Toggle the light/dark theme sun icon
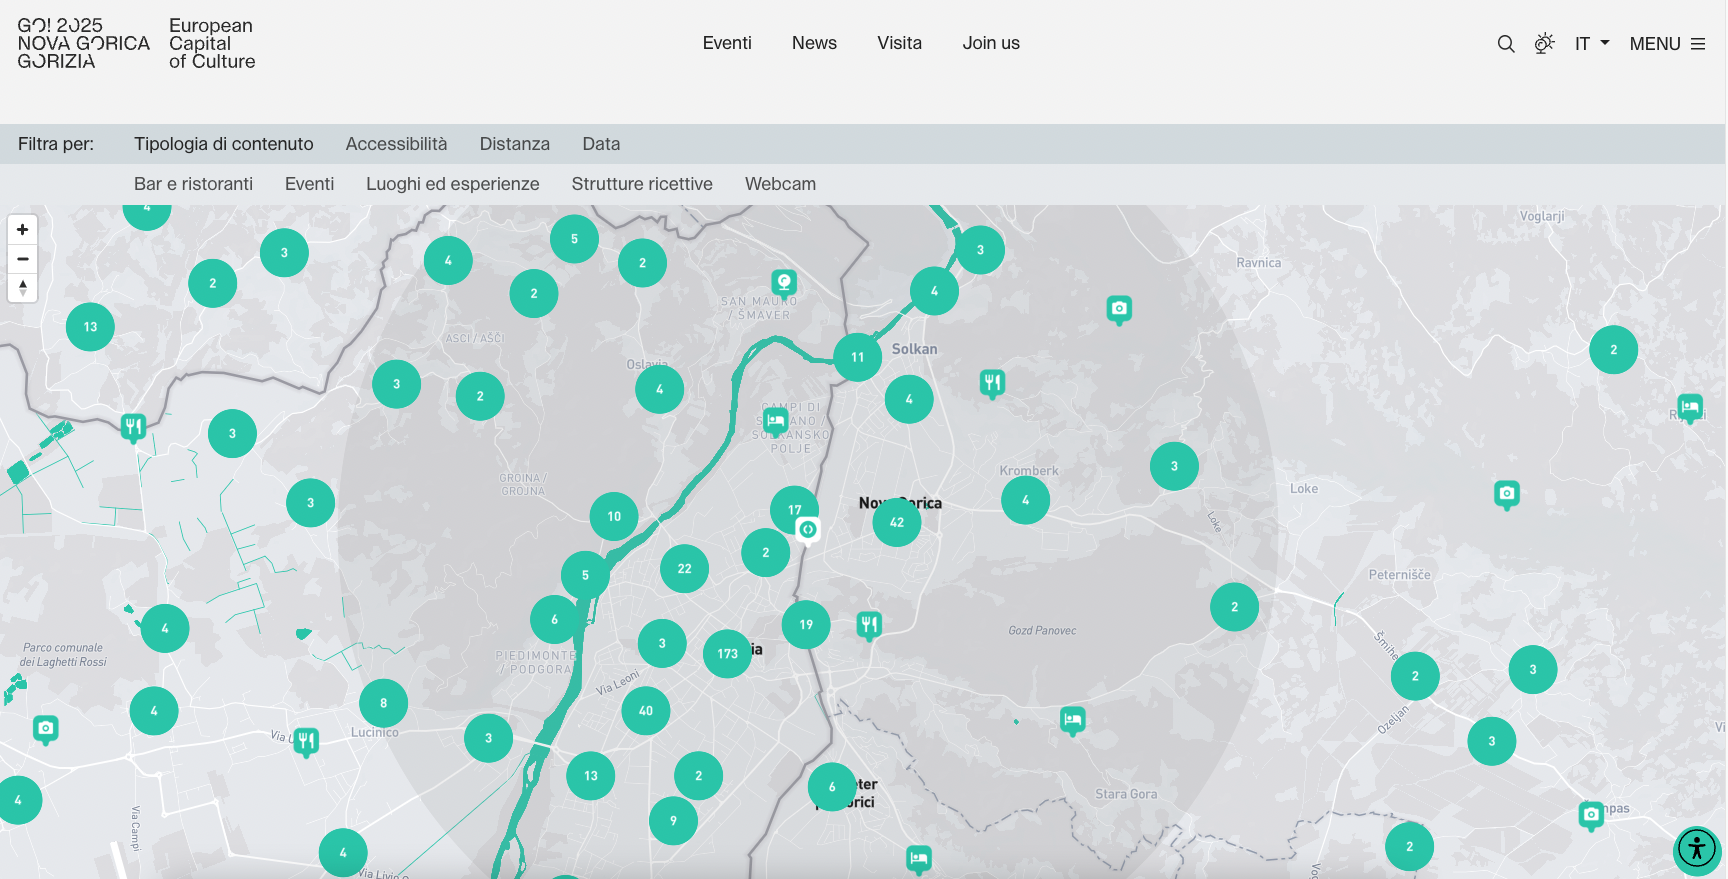 (1544, 43)
